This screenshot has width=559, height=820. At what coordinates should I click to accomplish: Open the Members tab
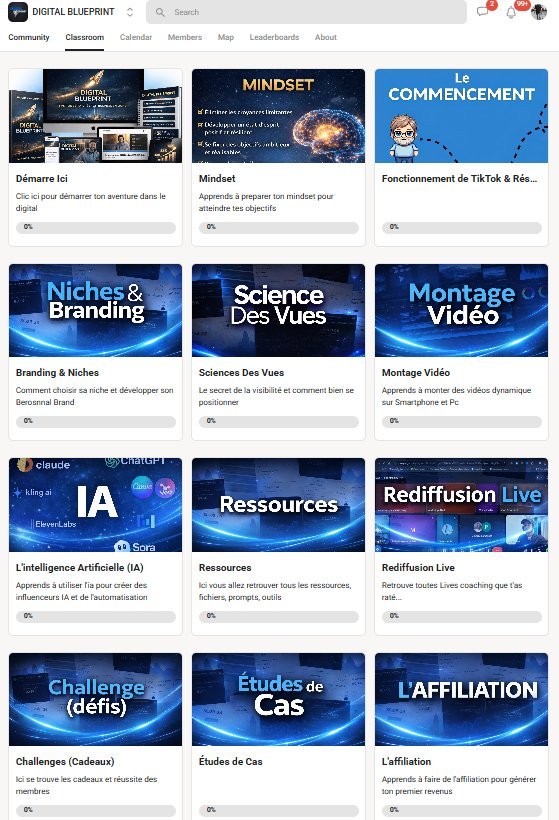coord(185,37)
